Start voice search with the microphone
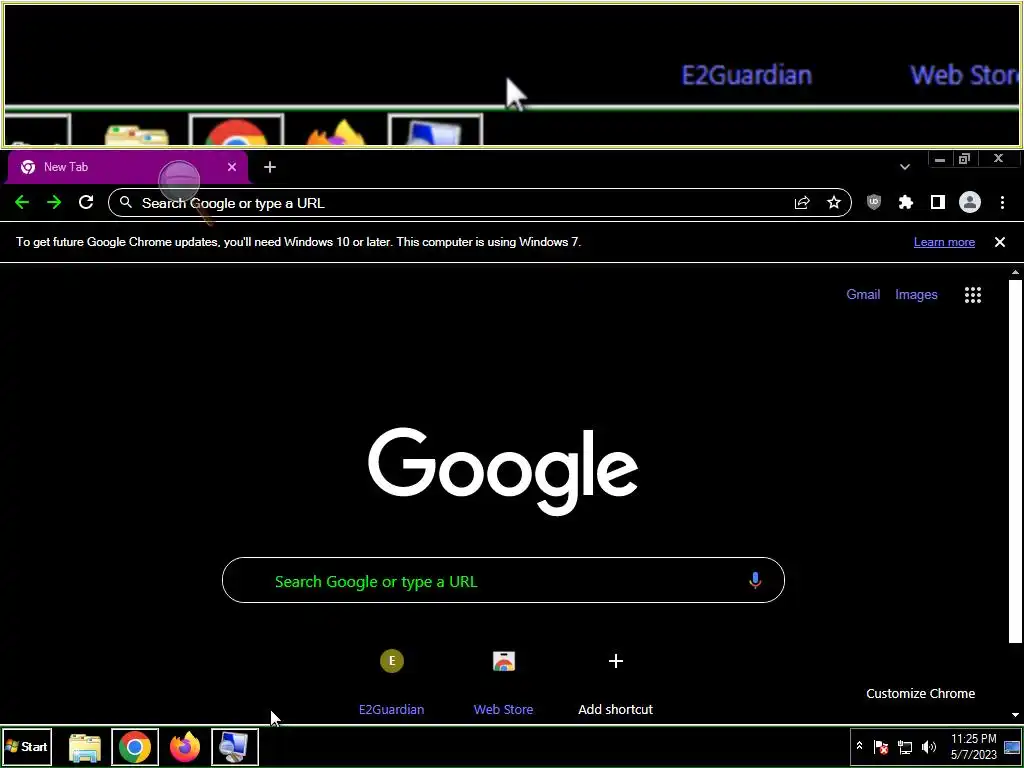 coord(755,580)
